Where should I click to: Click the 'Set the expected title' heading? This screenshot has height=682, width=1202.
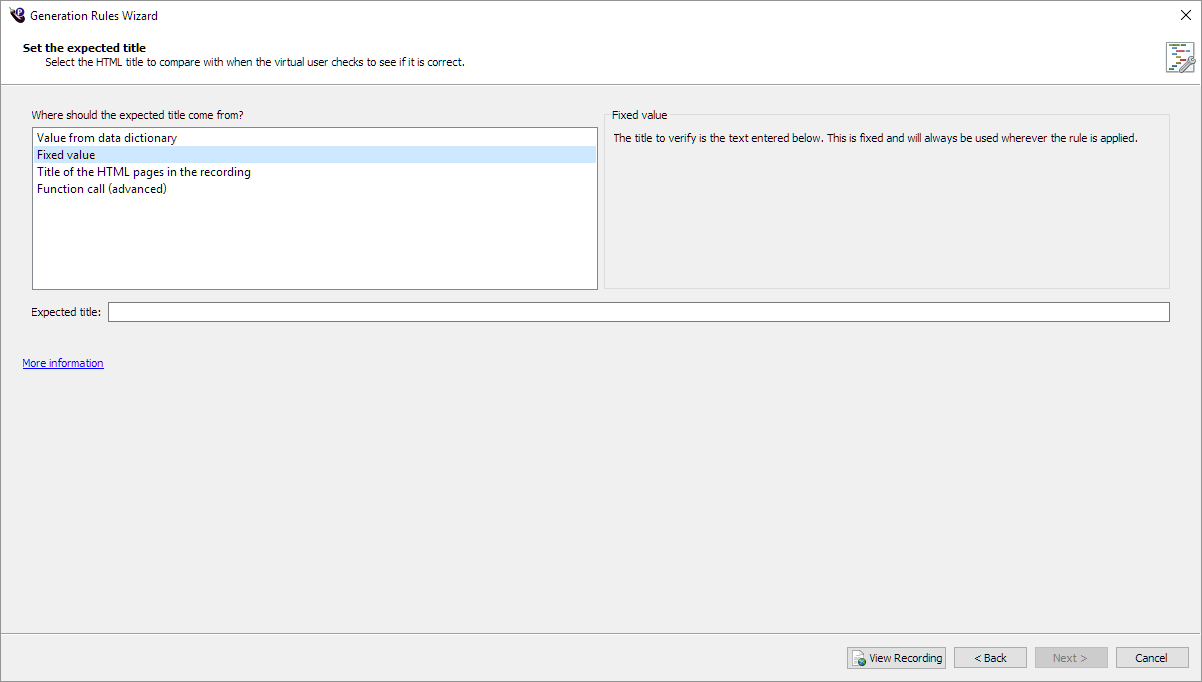[x=84, y=48]
